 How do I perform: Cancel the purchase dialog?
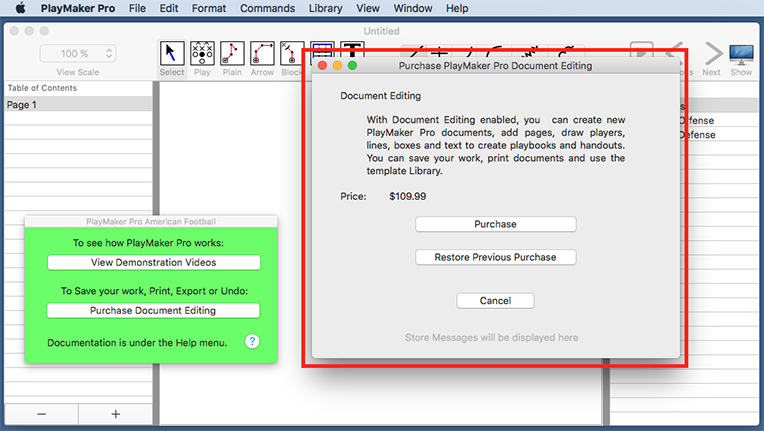pyautogui.click(x=495, y=301)
